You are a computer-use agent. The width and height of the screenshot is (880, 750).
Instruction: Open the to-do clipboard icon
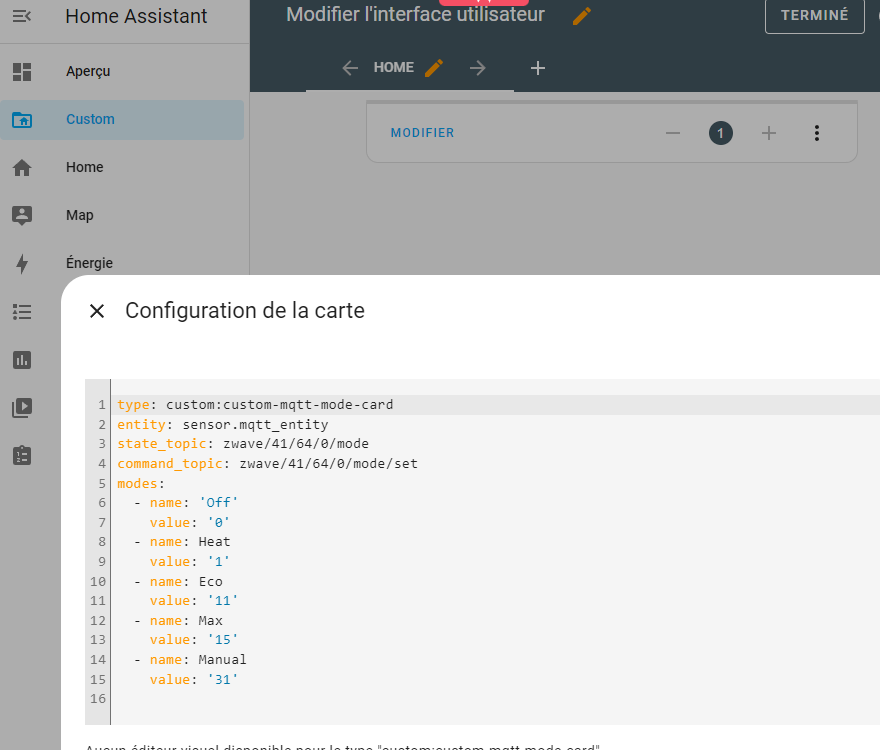click(x=22, y=455)
